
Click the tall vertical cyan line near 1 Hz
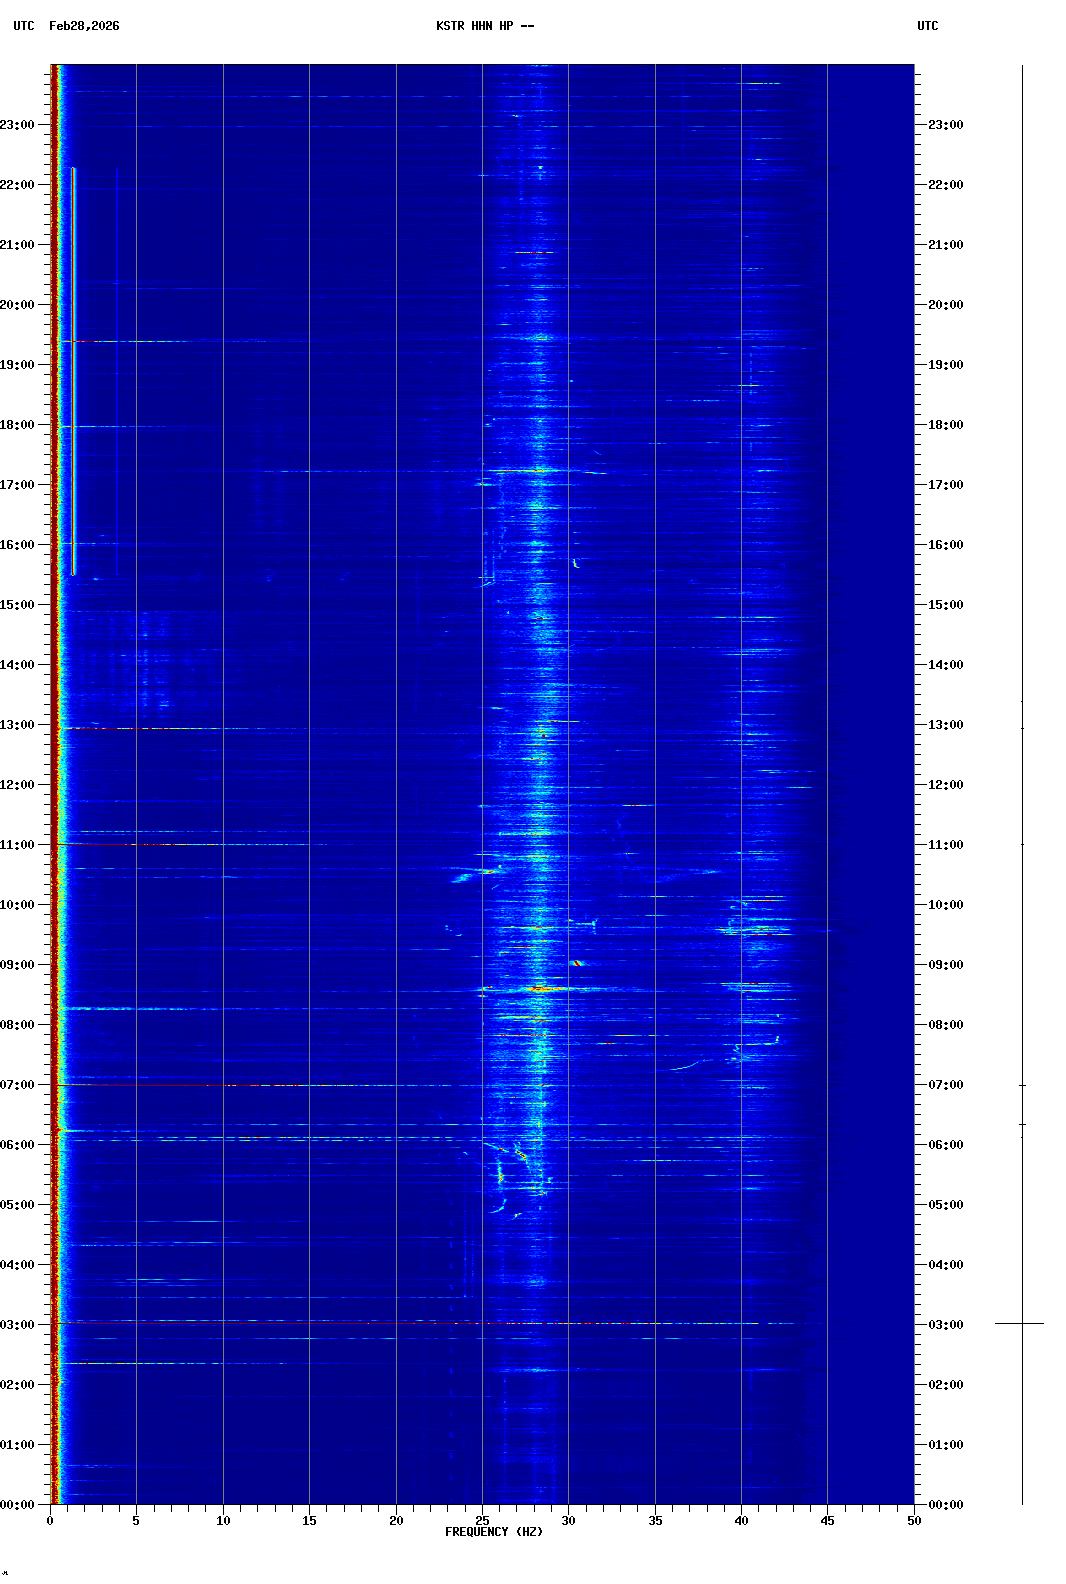point(73,370)
